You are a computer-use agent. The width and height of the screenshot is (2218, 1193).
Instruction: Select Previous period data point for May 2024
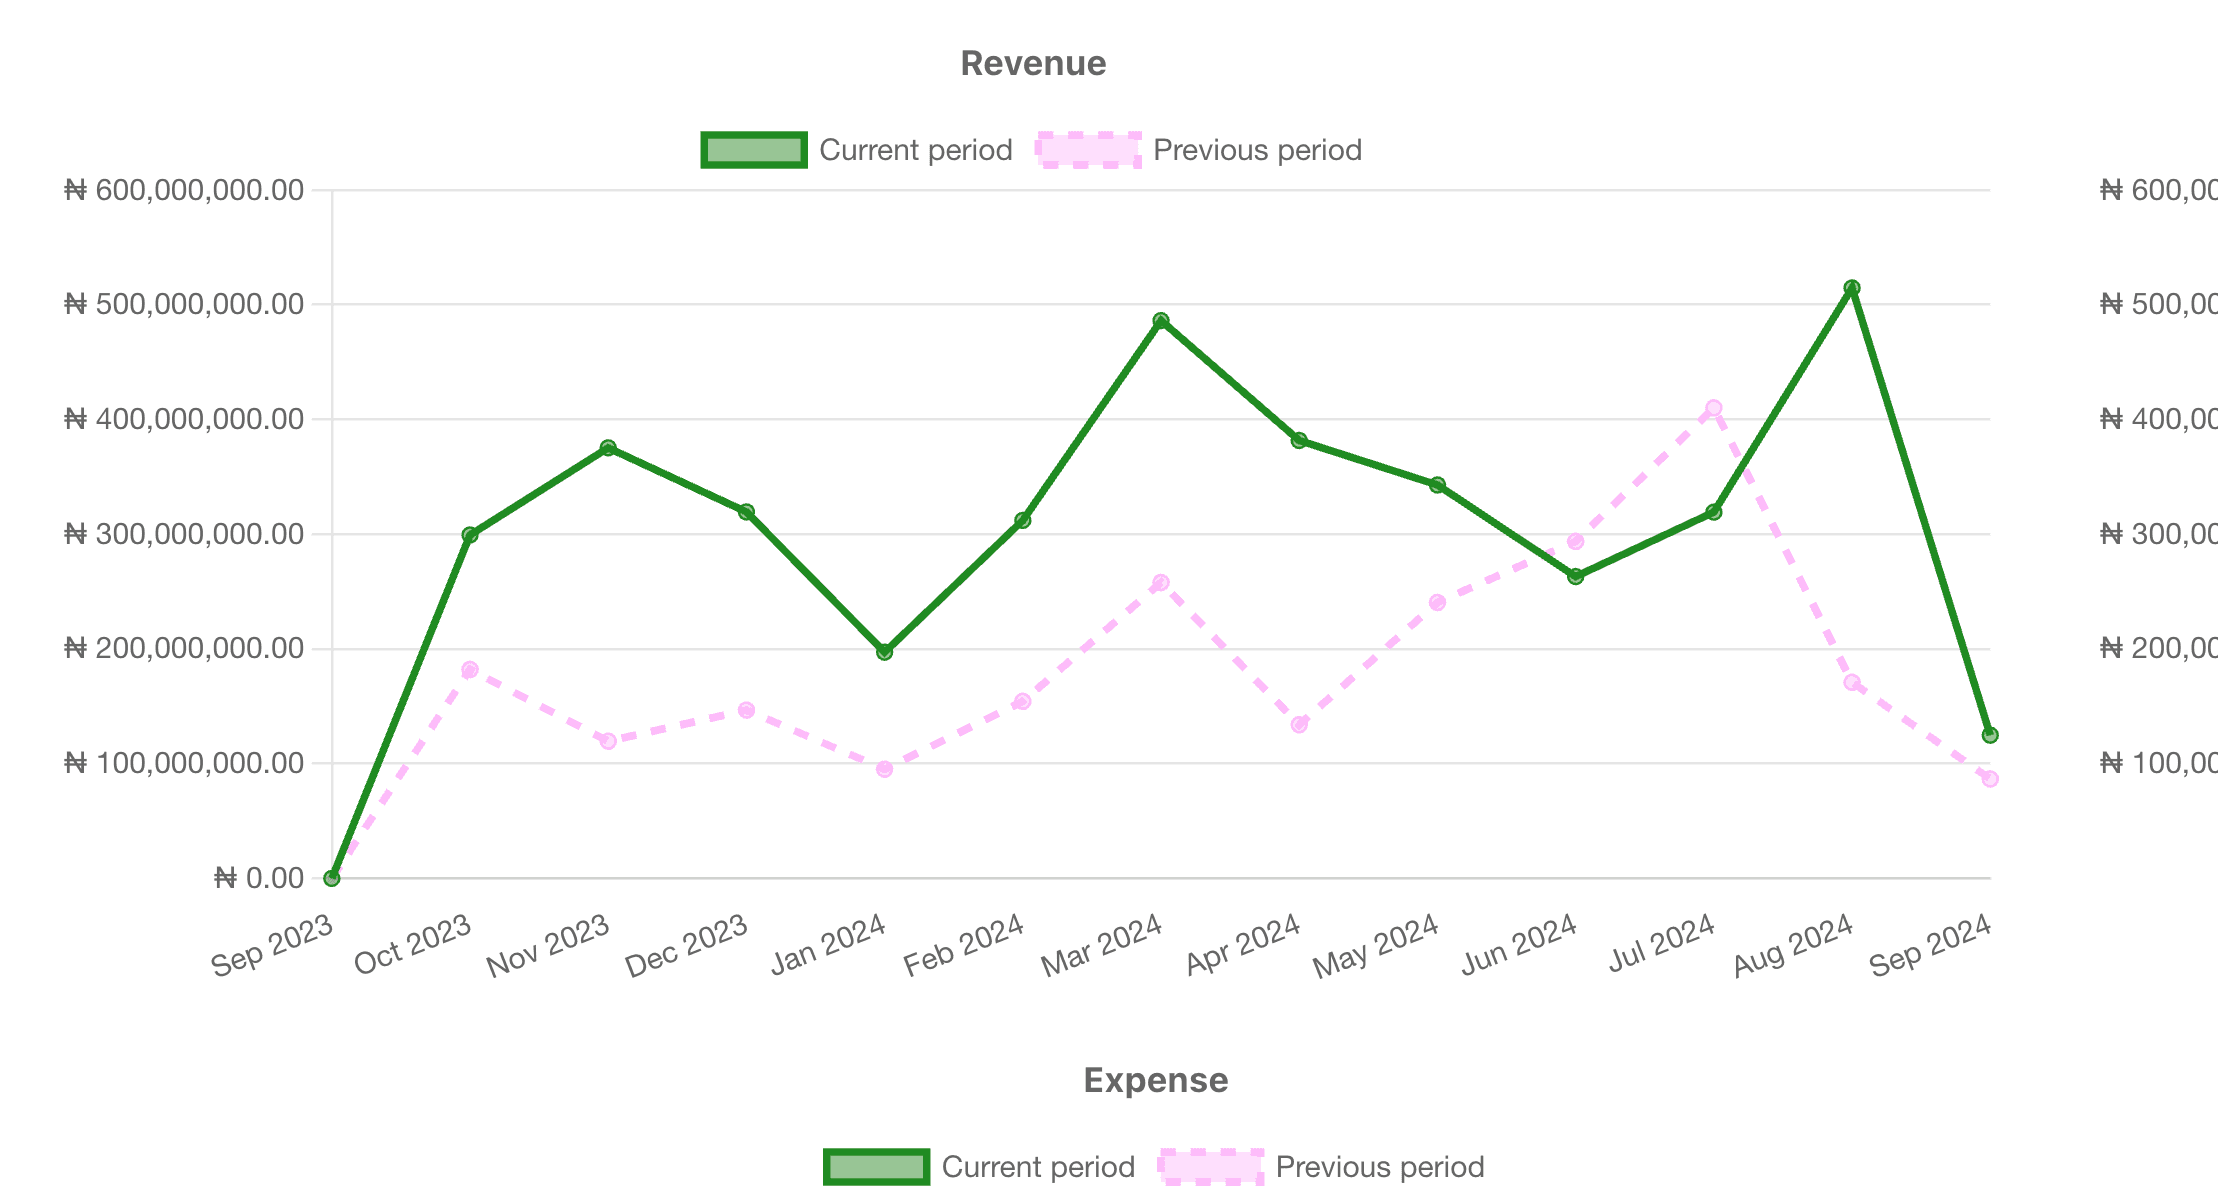pos(1437,603)
